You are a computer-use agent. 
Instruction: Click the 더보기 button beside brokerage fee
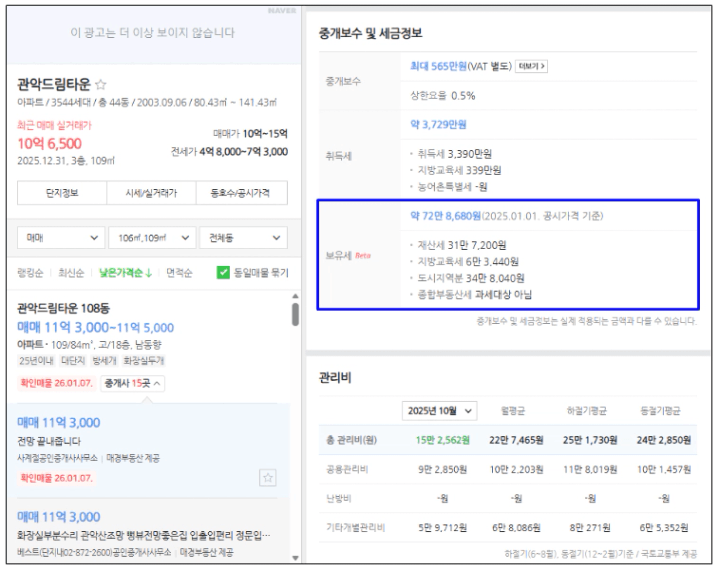pyautogui.click(x=531, y=66)
